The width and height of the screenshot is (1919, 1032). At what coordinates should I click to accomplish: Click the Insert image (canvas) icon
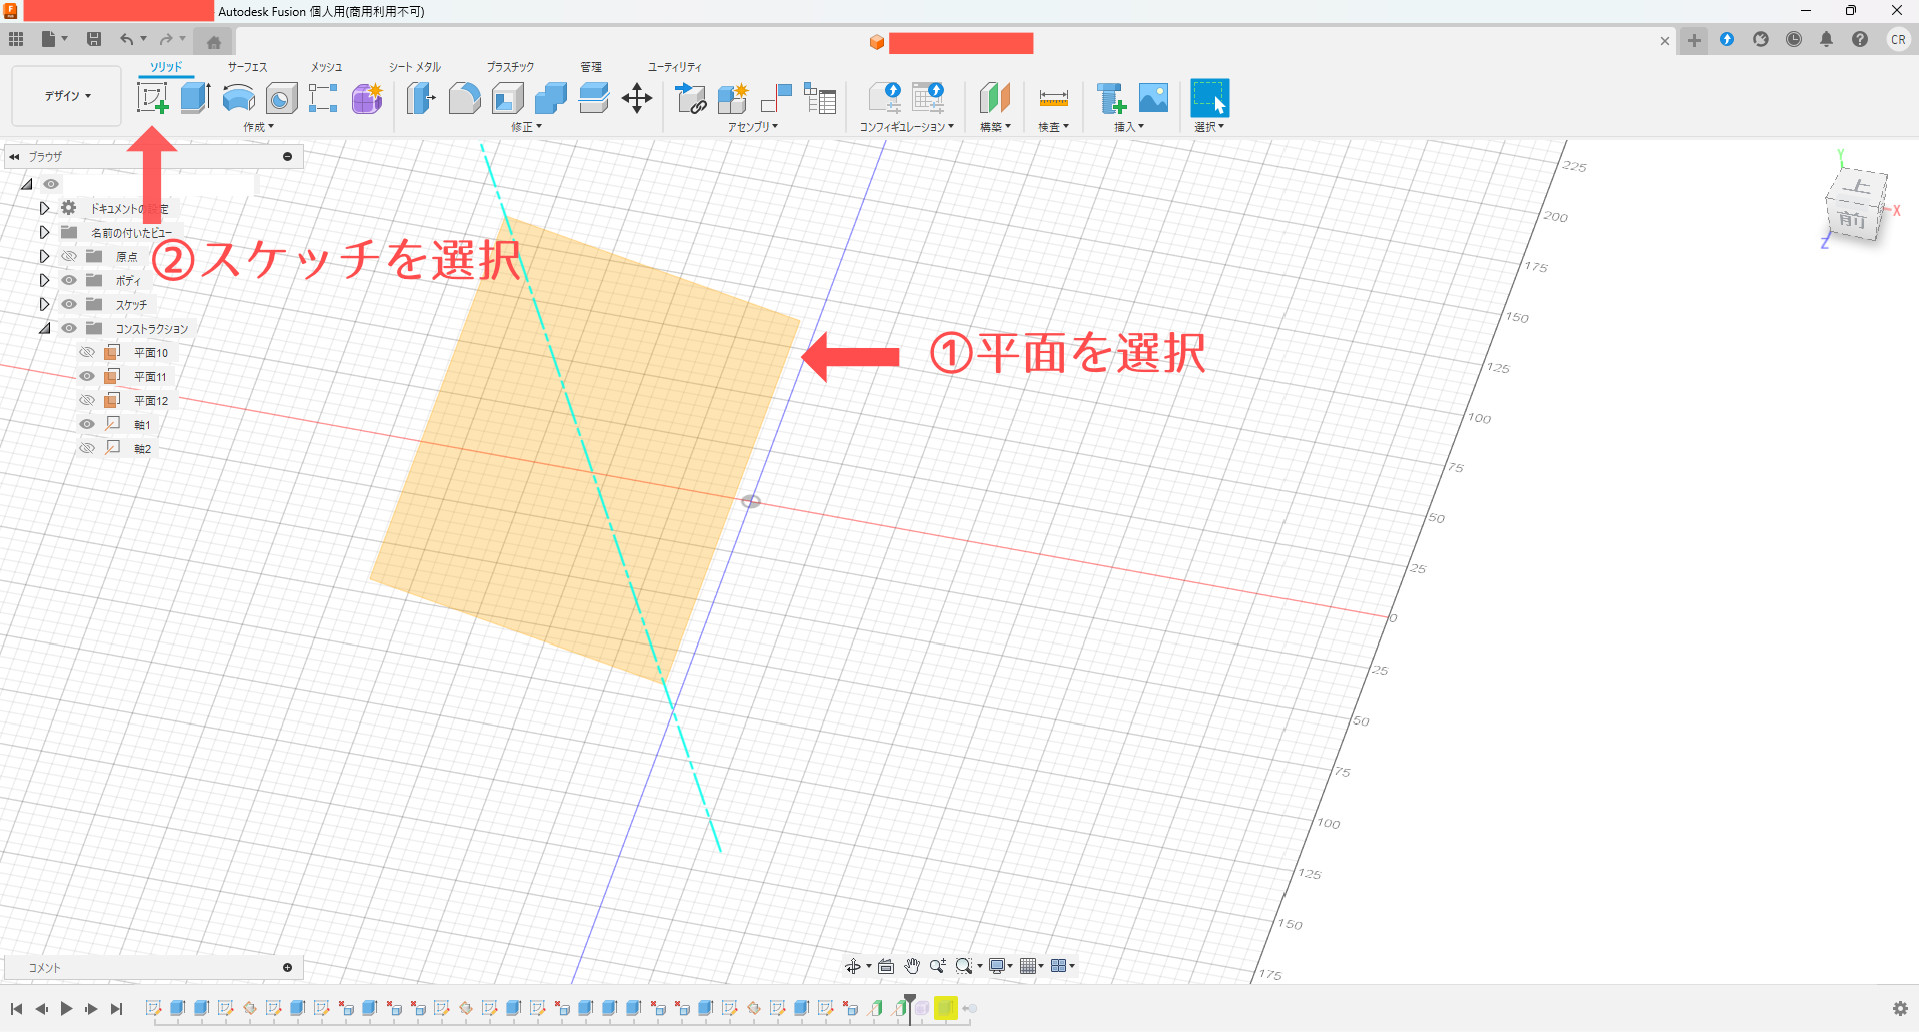pyautogui.click(x=1153, y=98)
